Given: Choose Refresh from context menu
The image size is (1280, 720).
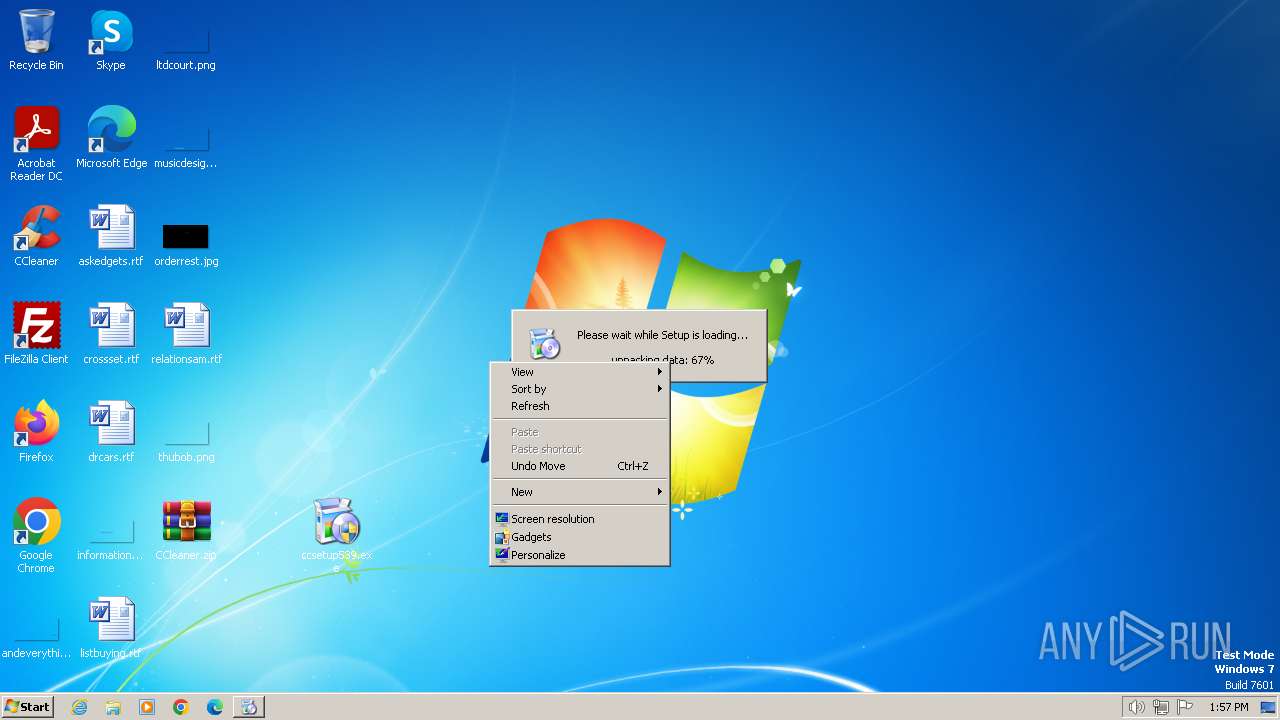Looking at the screenshot, I should pos(580,406).
